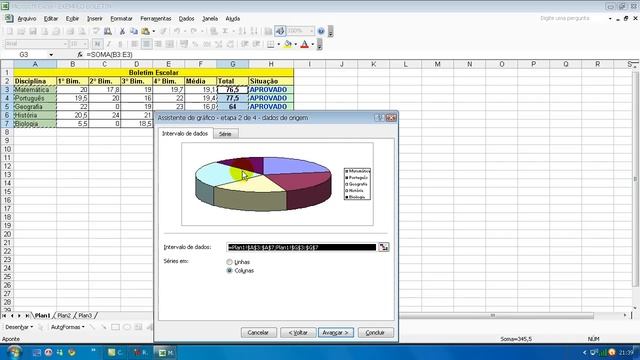Click the Fill Color paint bucket
The width and height of the screenshot is (640, 360).
tap(288, 44)
